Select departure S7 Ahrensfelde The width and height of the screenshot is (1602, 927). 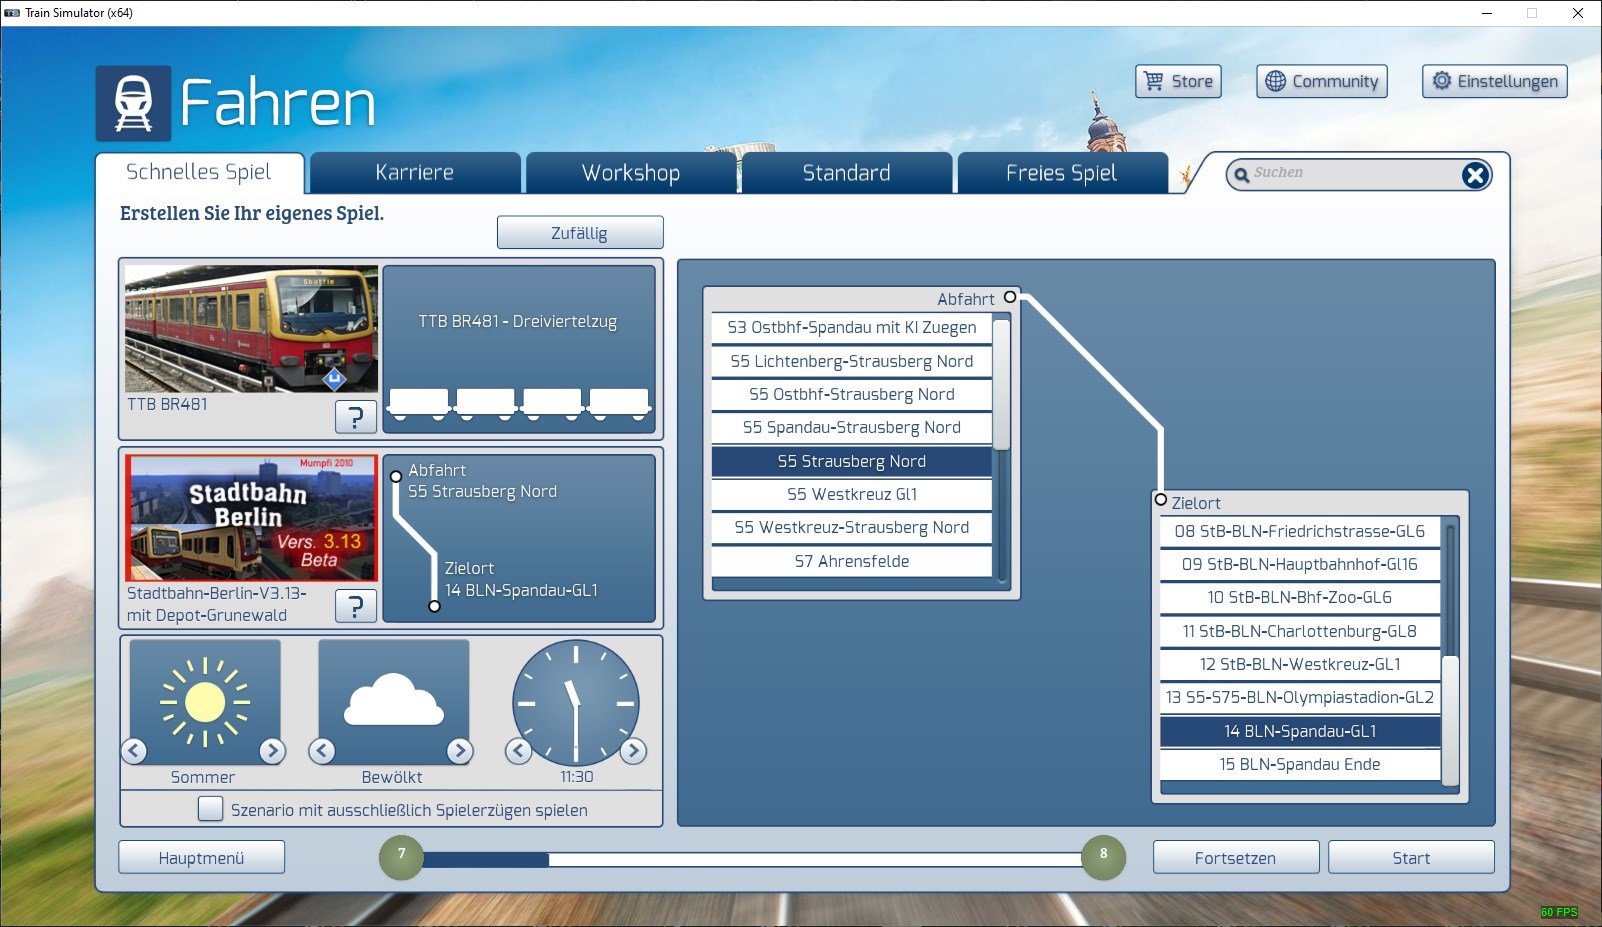852,561
